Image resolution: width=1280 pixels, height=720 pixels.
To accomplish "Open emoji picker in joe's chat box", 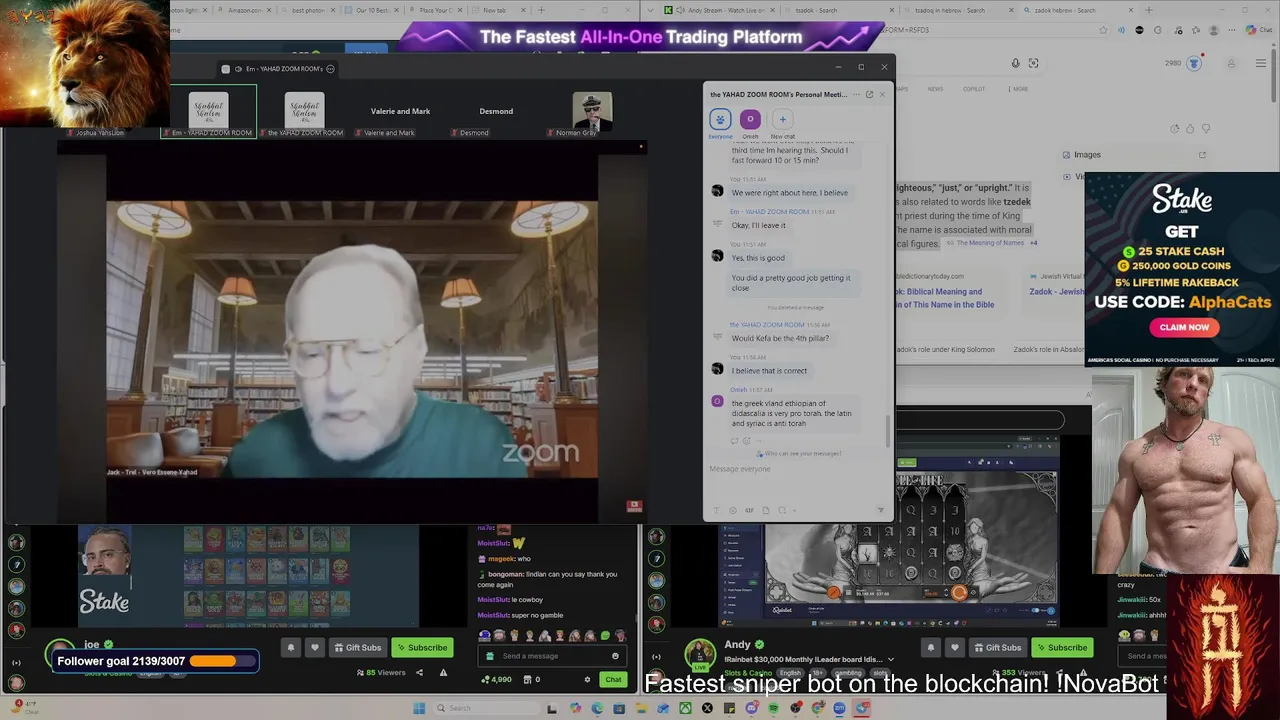I will pos(615,656).
